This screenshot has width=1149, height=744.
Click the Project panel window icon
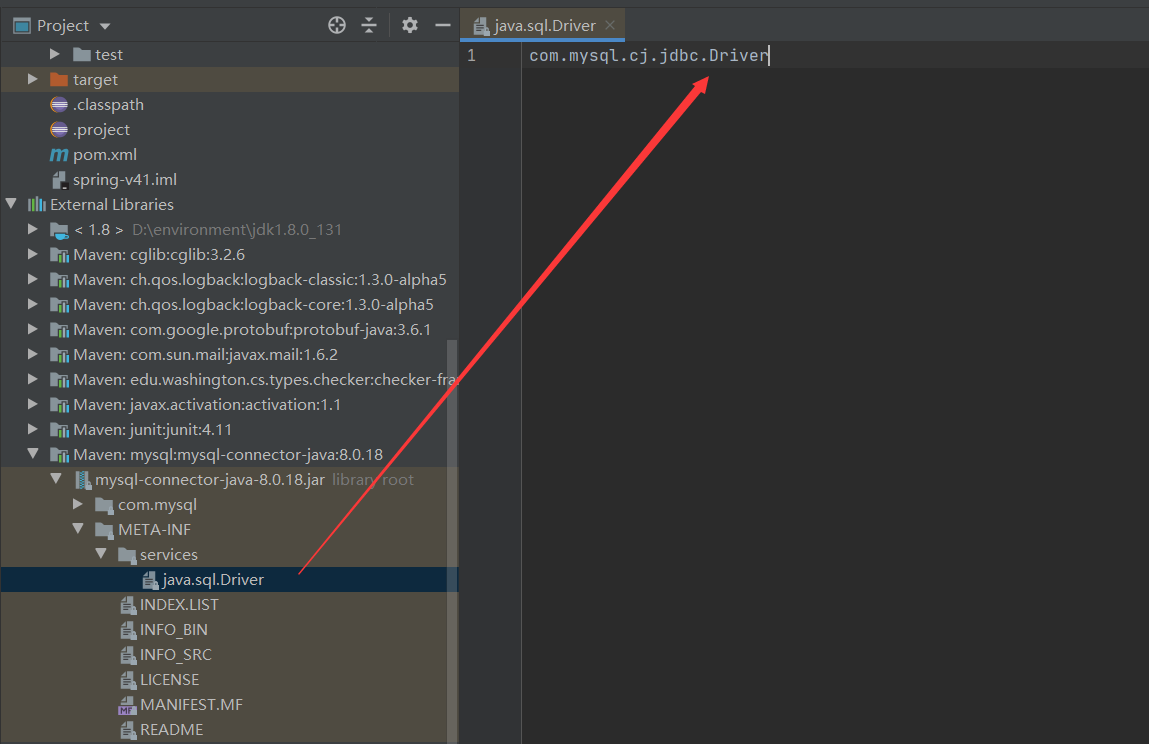[x=22, y=26]
